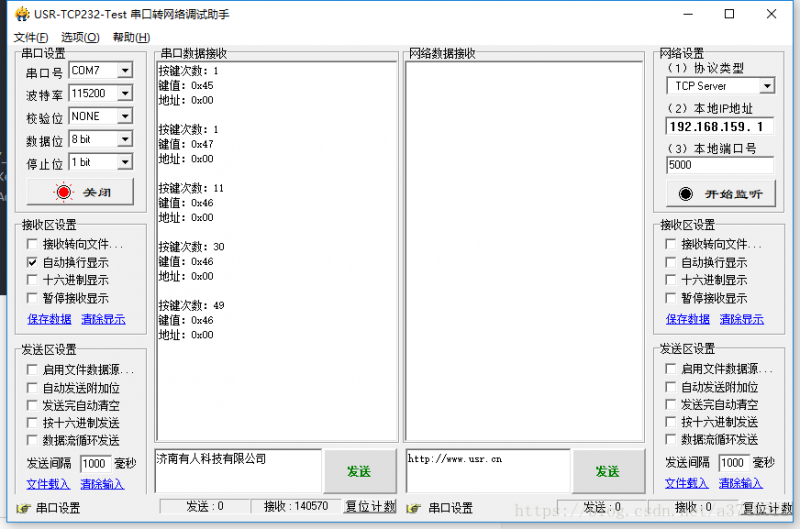
Task: Click the serial 发送间隔 1000 field
Action: pyautogui.click(x=95, y=464)
